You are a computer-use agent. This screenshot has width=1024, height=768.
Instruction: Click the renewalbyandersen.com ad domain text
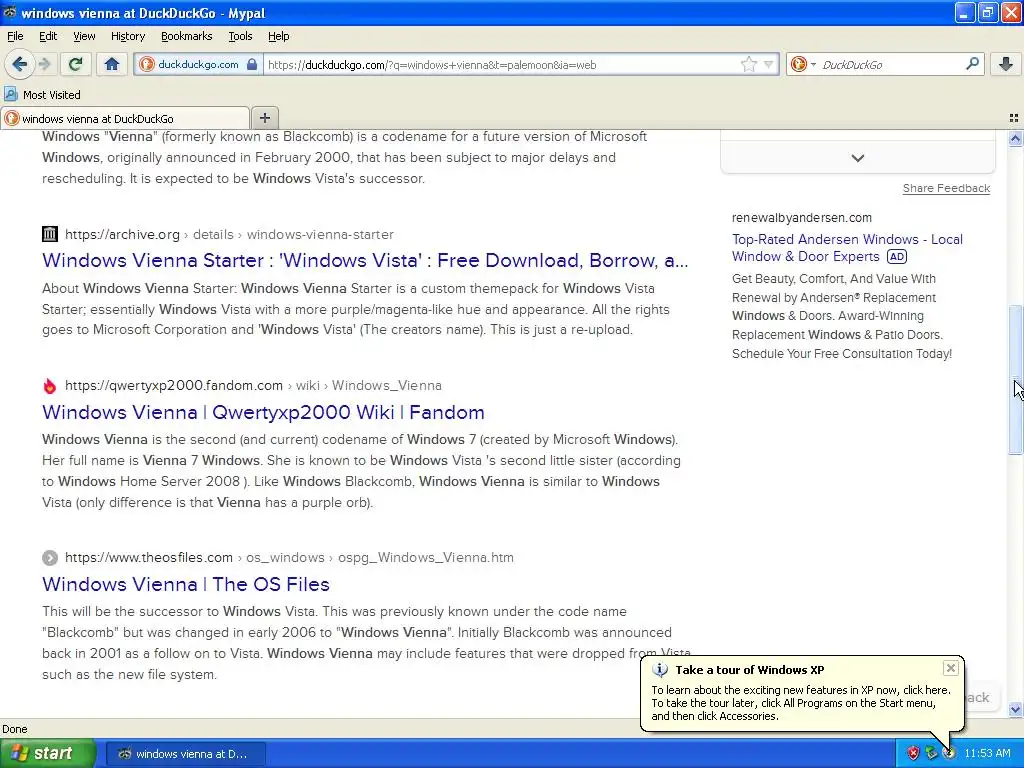point(801,217)
